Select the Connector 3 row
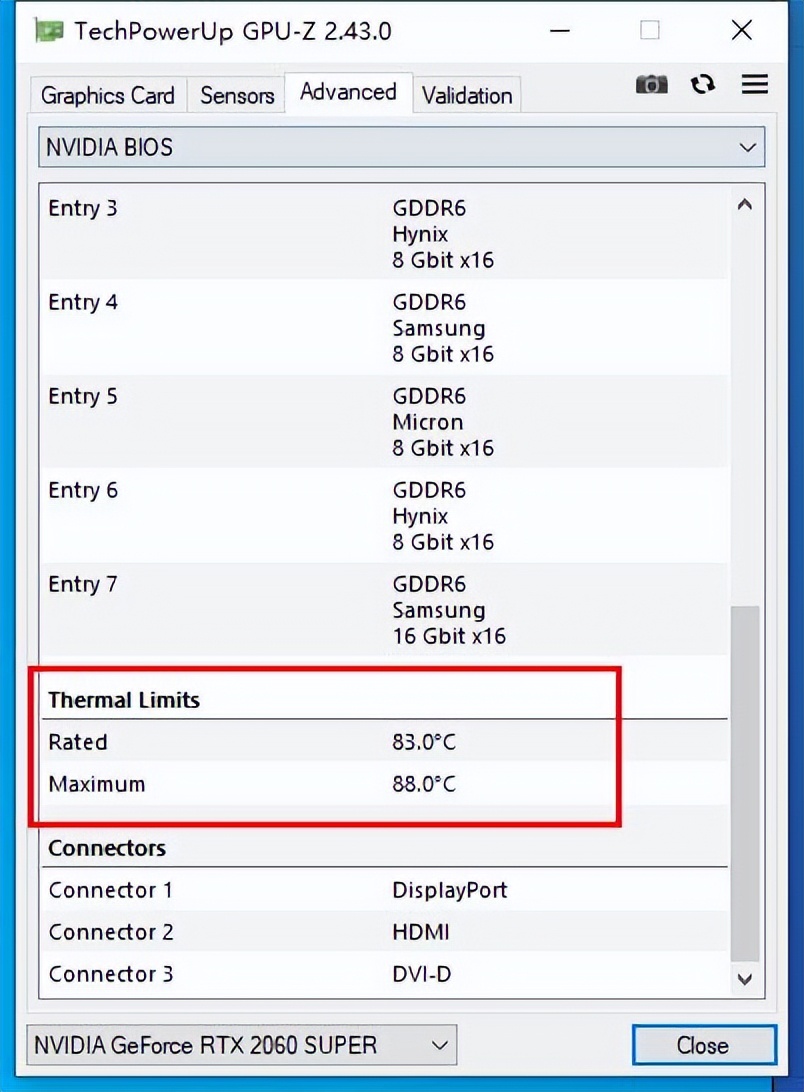The height and width of the screenshot is (1092, 804). [384, 974]
